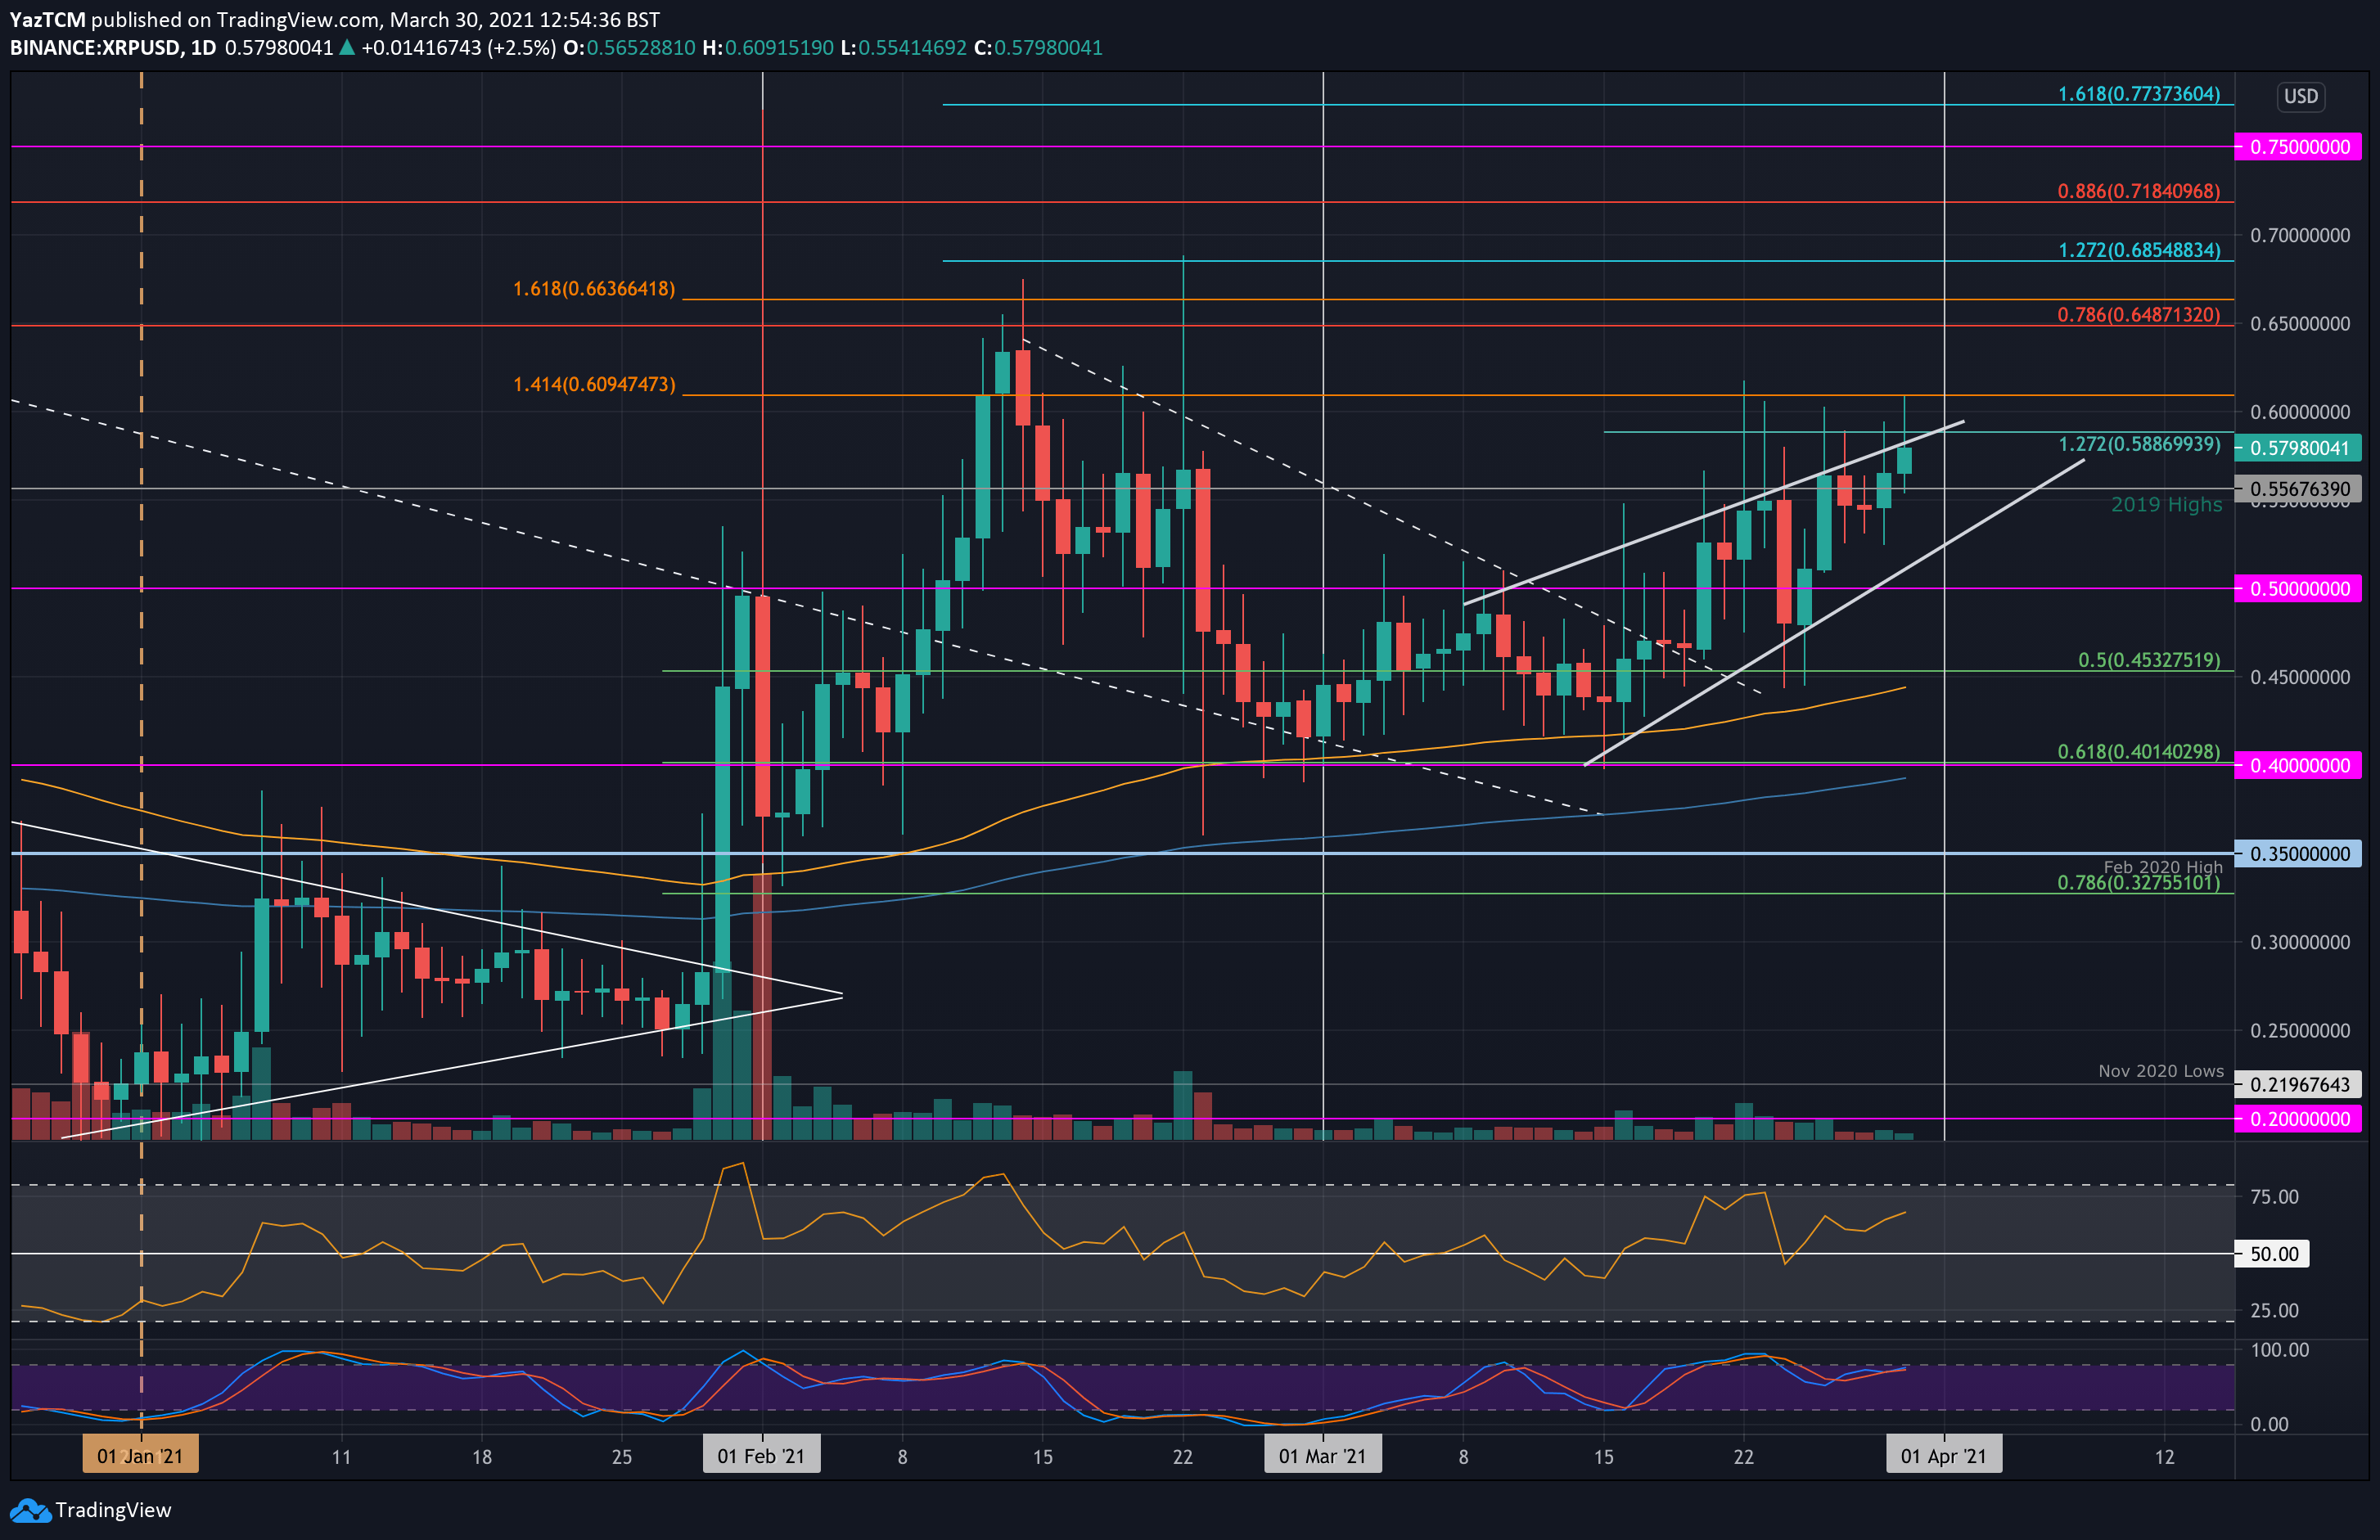Click the Feb 2020 High annotation
Screen dimensions: 2380x1540
coord(2162,867)
